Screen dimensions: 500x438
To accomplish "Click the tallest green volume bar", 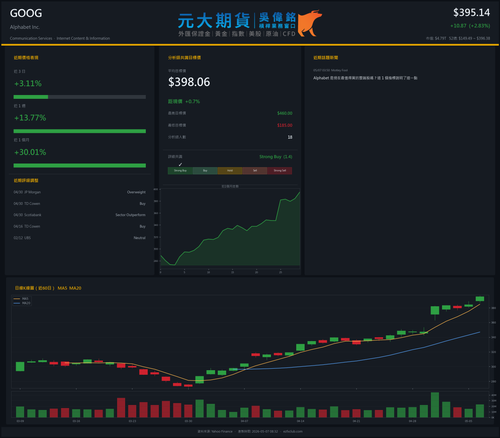I will coord(435,405).
